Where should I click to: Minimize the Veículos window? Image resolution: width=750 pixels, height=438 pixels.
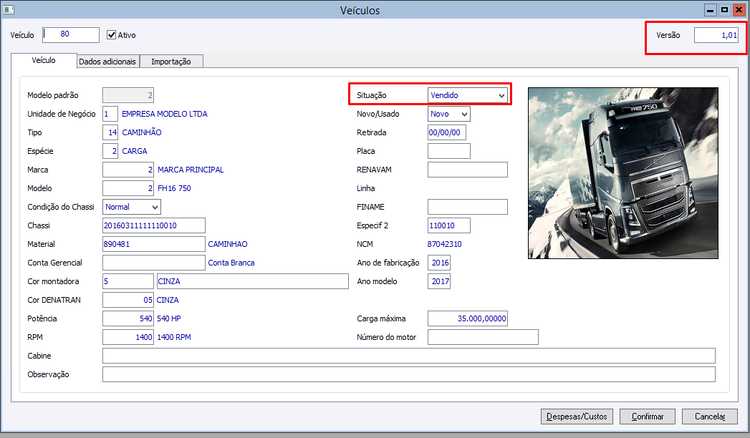click(710, 10)
